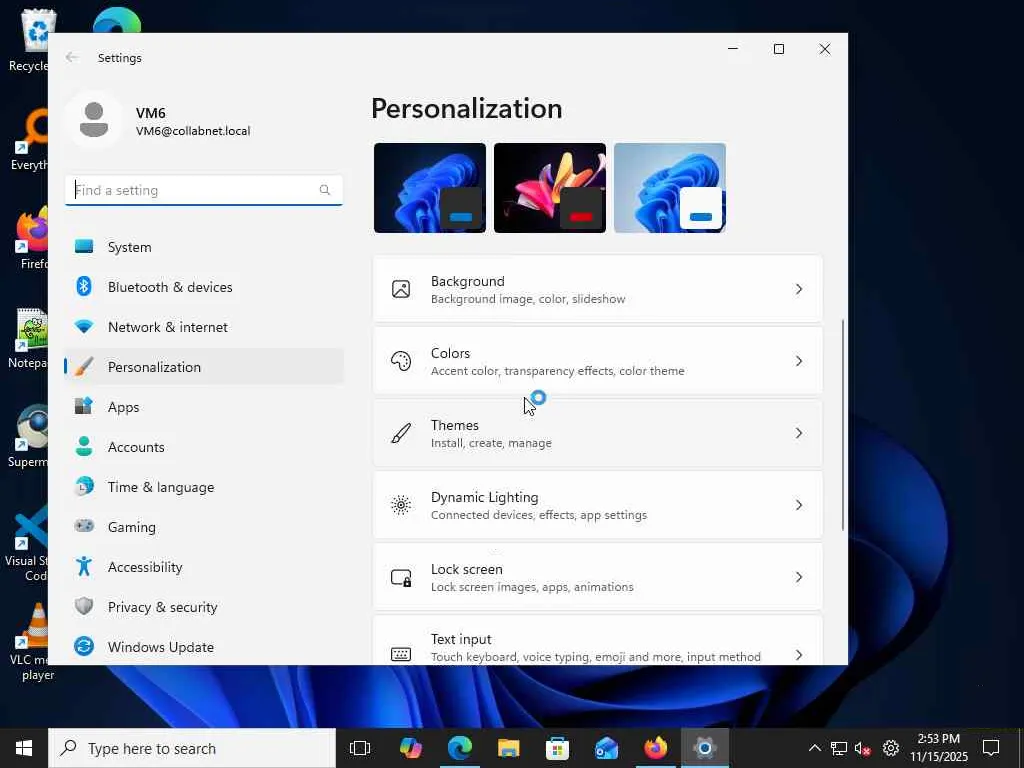Image resolution: width=1024 pixels, height=768 pixels.
Task: Expand the Lock screen chevron
Action: [799, 577]
